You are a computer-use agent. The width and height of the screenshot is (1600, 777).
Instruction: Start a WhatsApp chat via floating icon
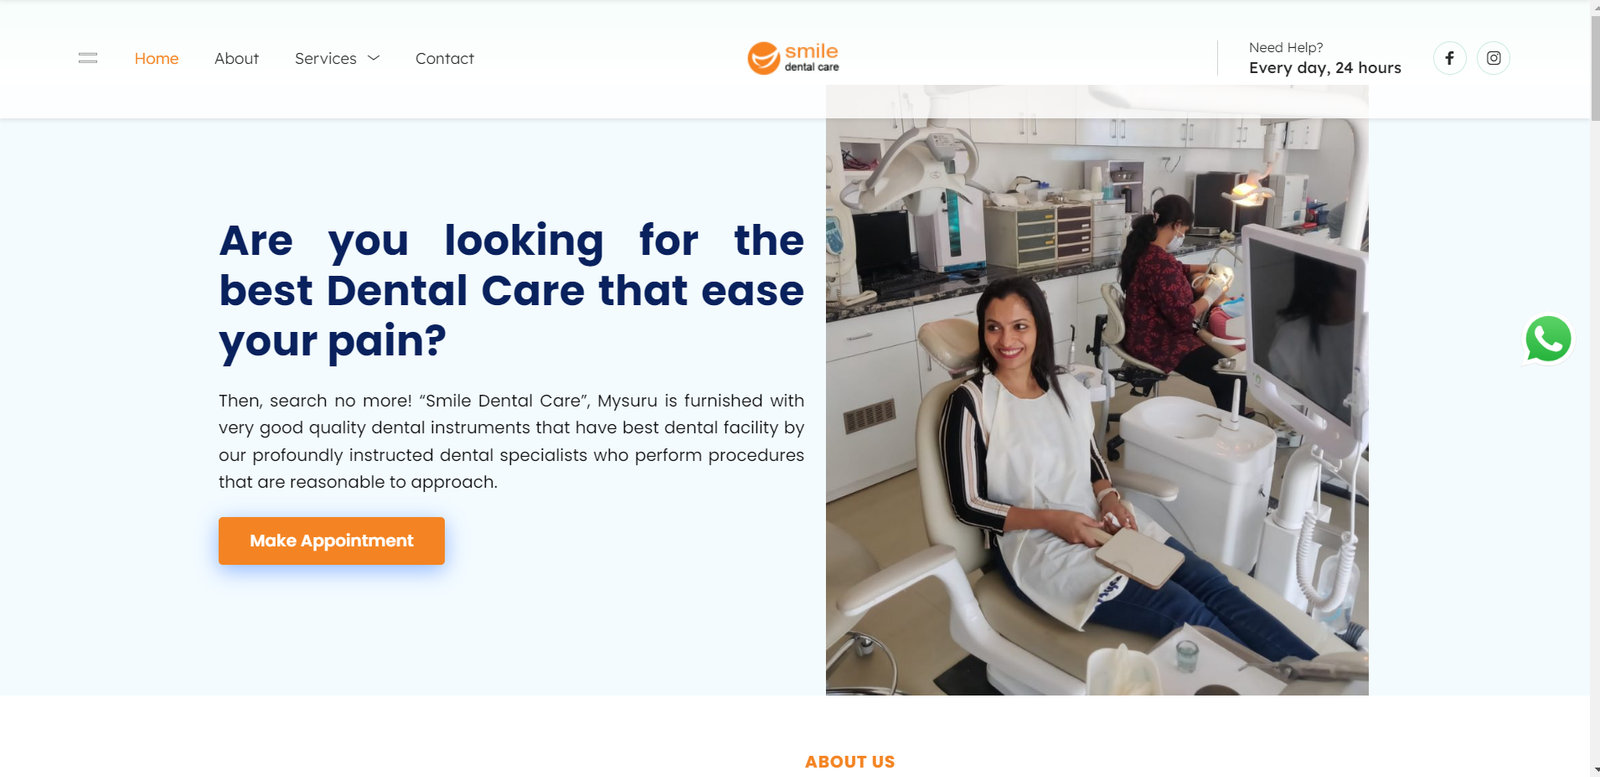1548,339
